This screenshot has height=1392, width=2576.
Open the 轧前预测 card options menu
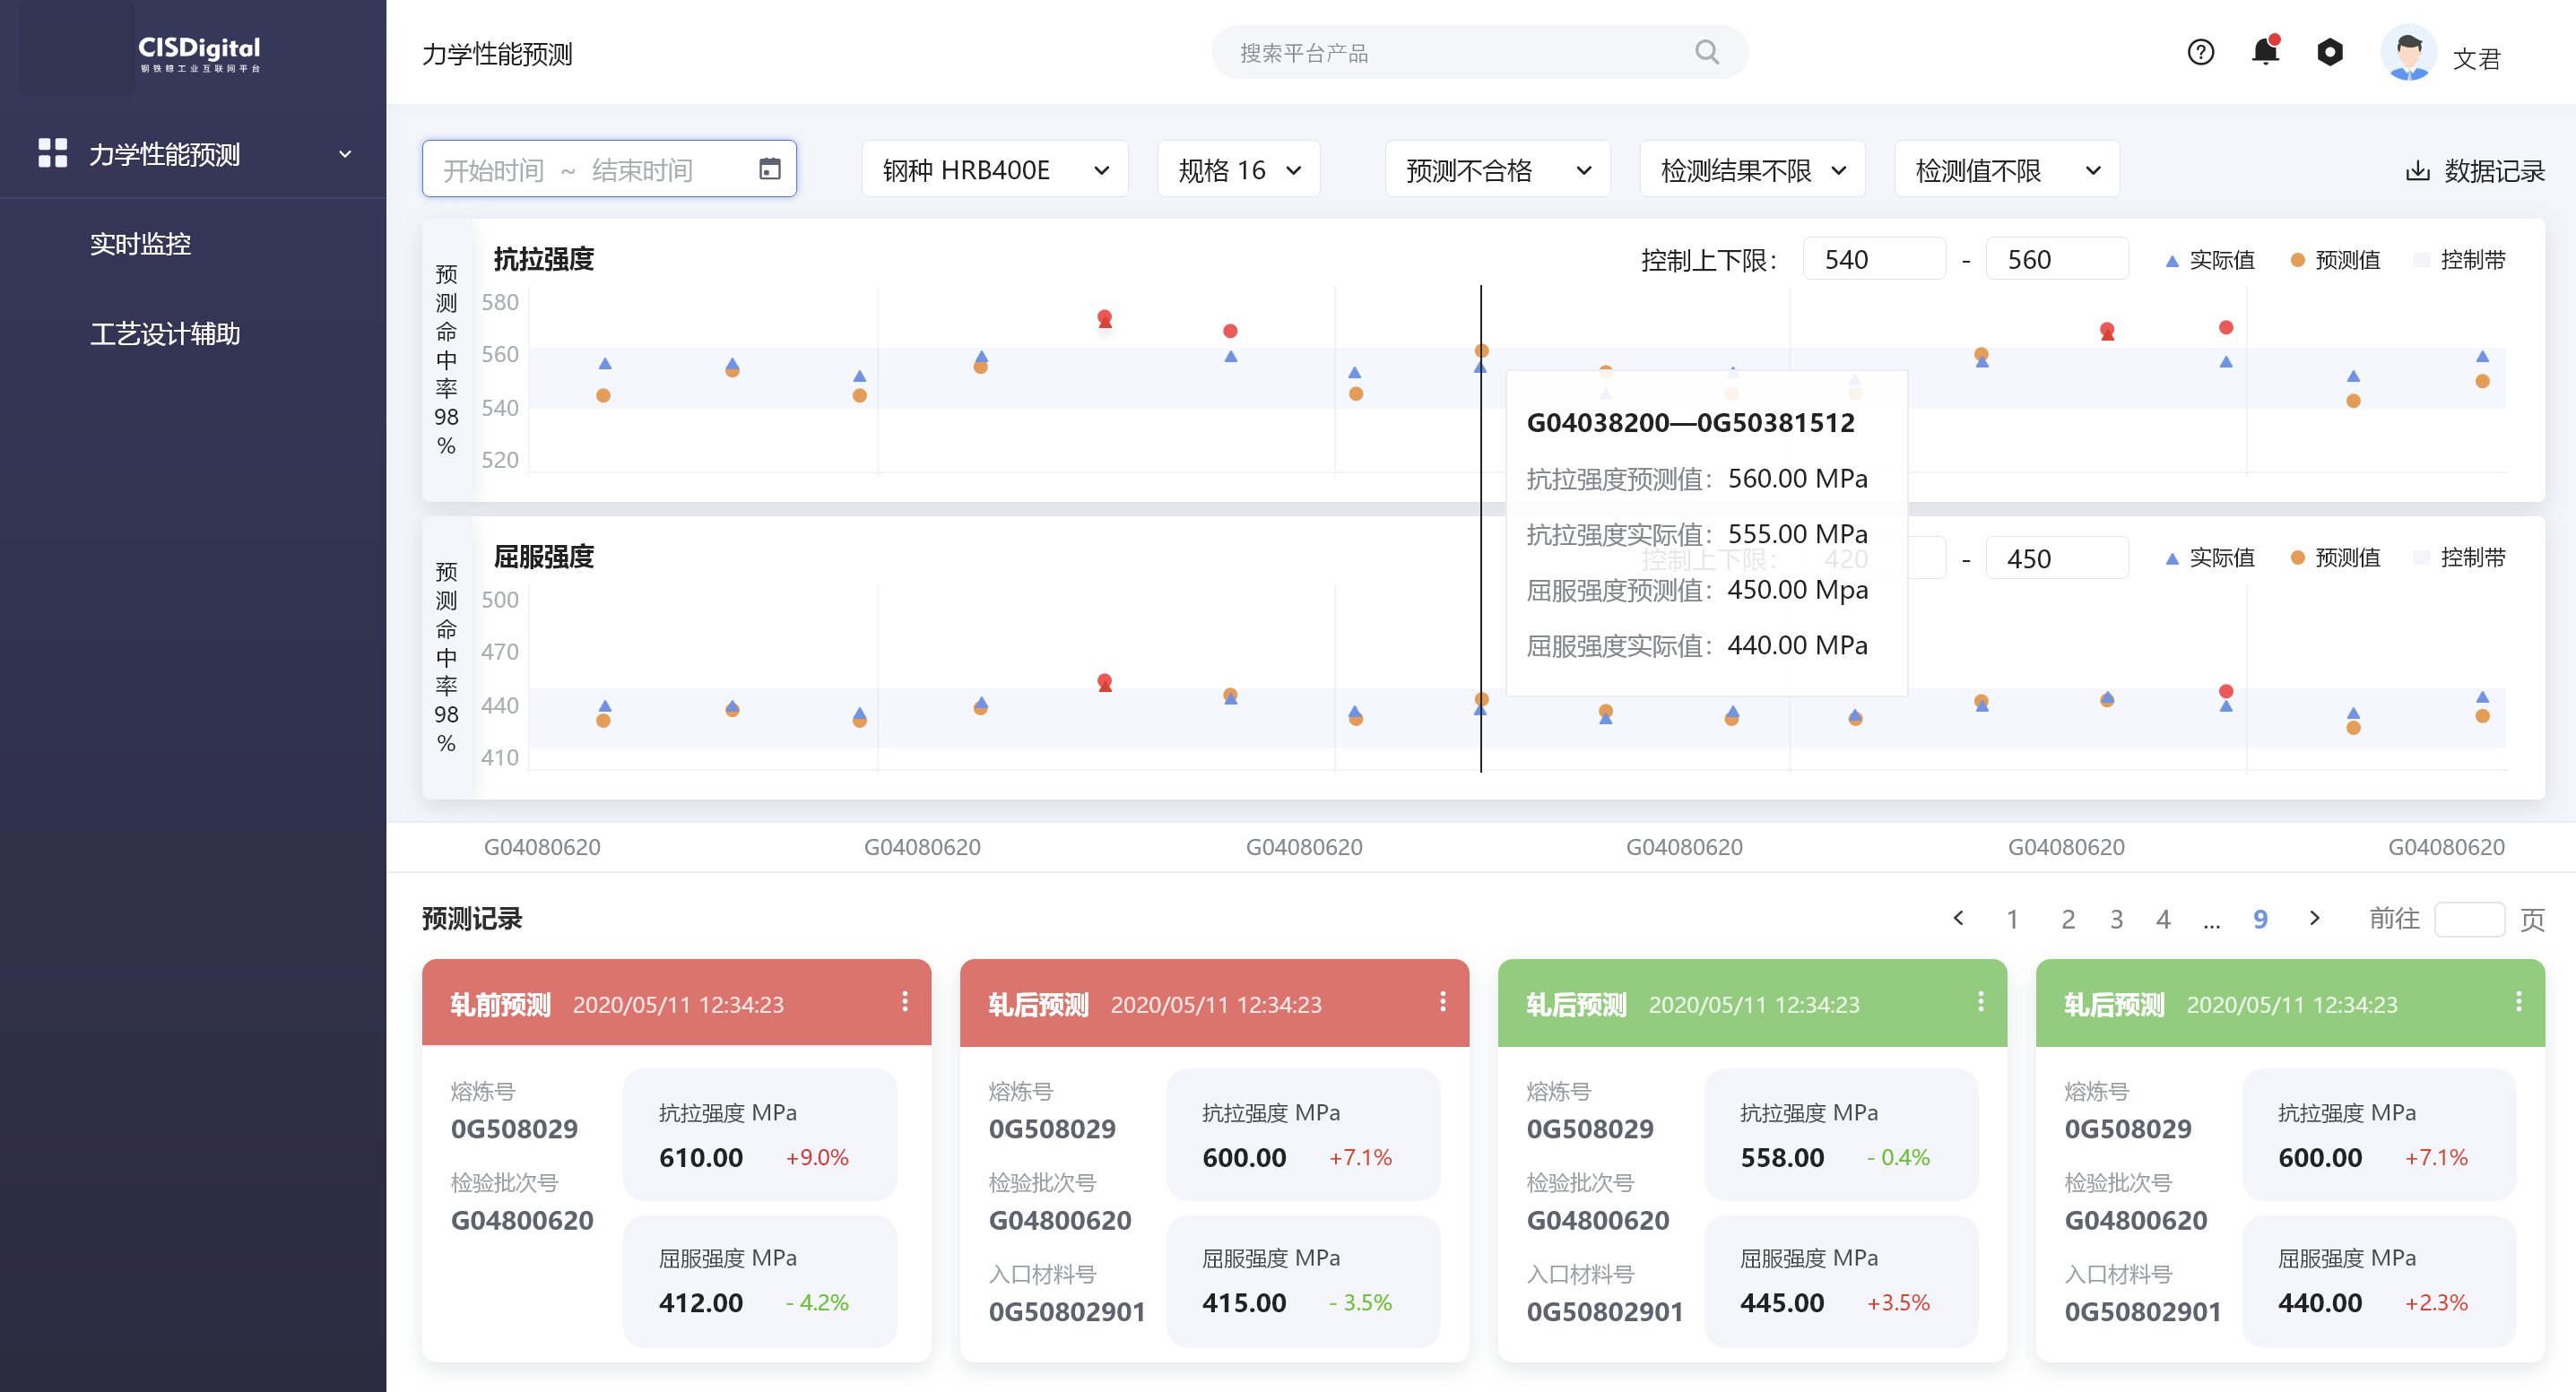click(905, 1002)
